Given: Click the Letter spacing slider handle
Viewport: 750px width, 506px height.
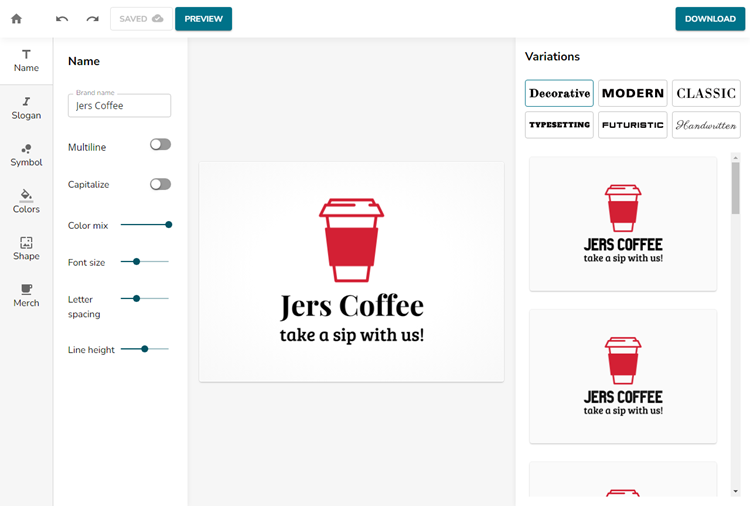Looking at the screenshot, I should coord(136,298).
